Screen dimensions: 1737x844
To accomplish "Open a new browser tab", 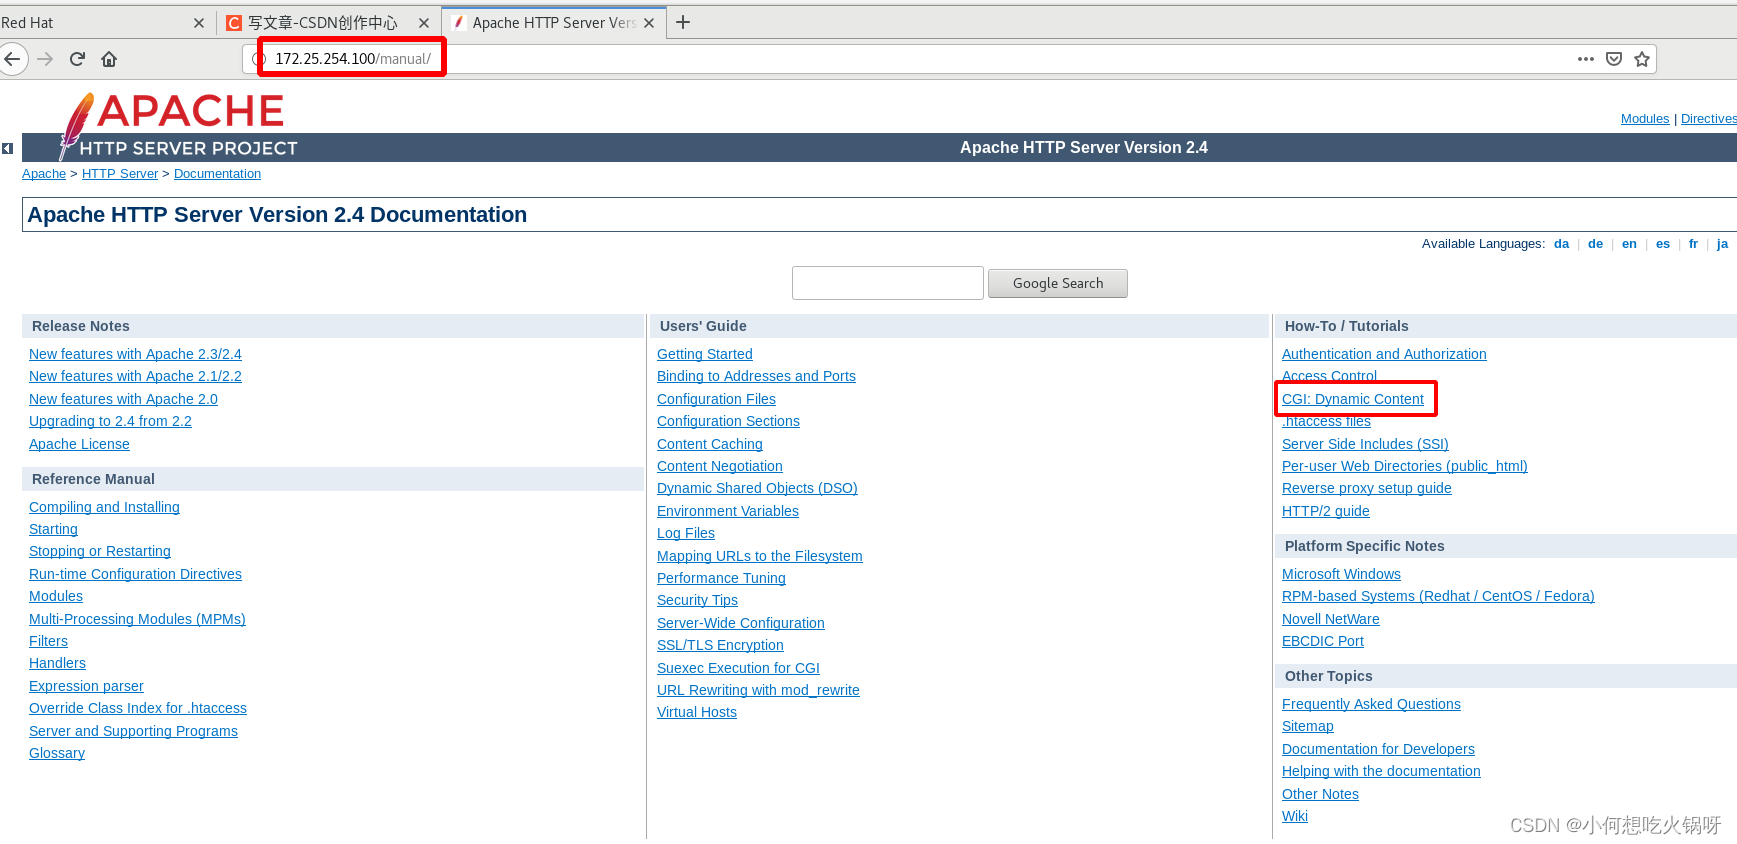I will click(x=683, y=22).
